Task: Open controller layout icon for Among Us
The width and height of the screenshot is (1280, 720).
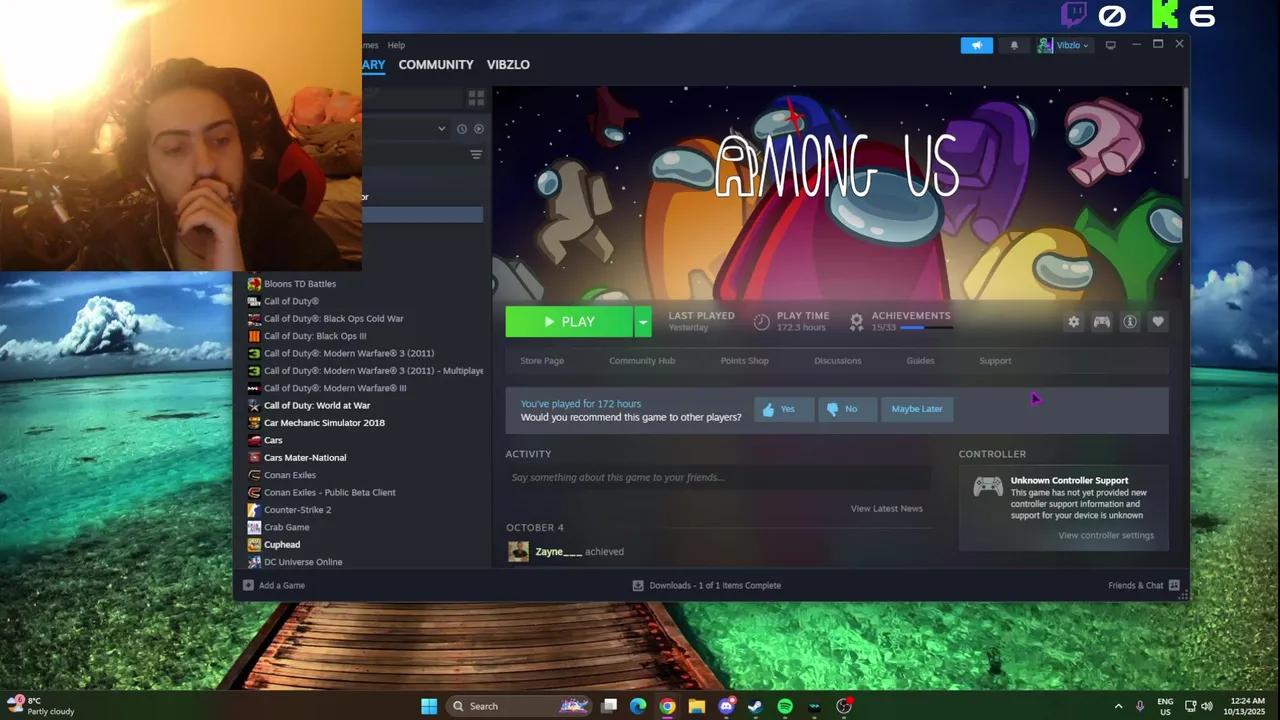Action: coord(1101,322)
